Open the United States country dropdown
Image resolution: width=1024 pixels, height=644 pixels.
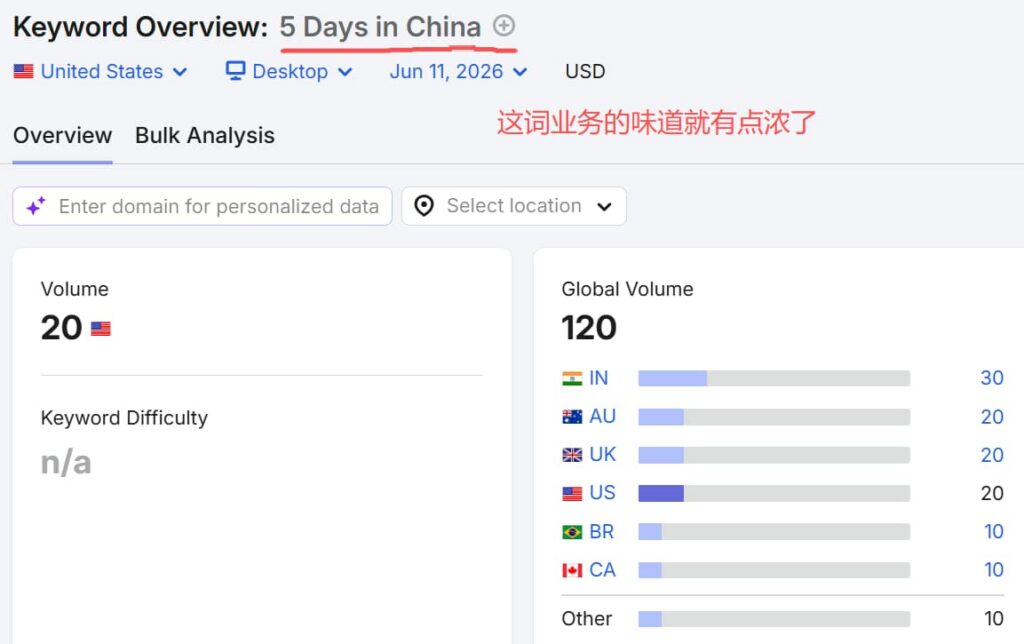pyautogui.click(x=101, y=71)
